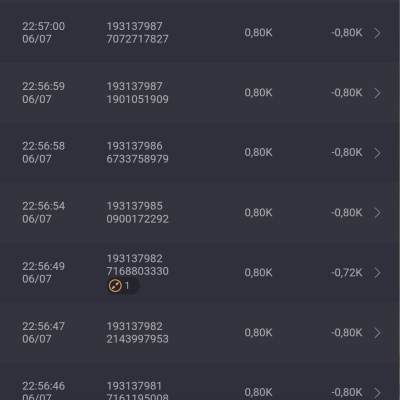Click -0,80K value in 22:56:47 row
400x400 pixels.
pos(347,333)
